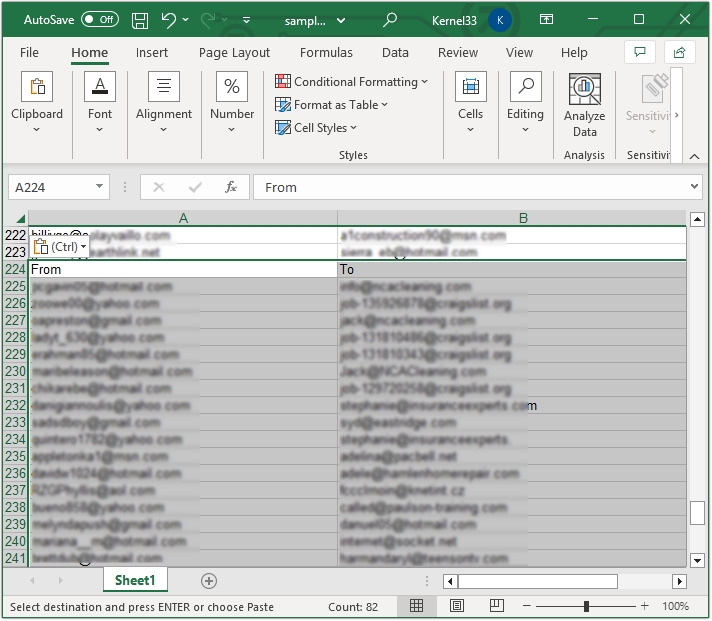712x621 pixels.
Task: Open the Comments pane icon
Action: pyautogui.click(x=640, y=52)
